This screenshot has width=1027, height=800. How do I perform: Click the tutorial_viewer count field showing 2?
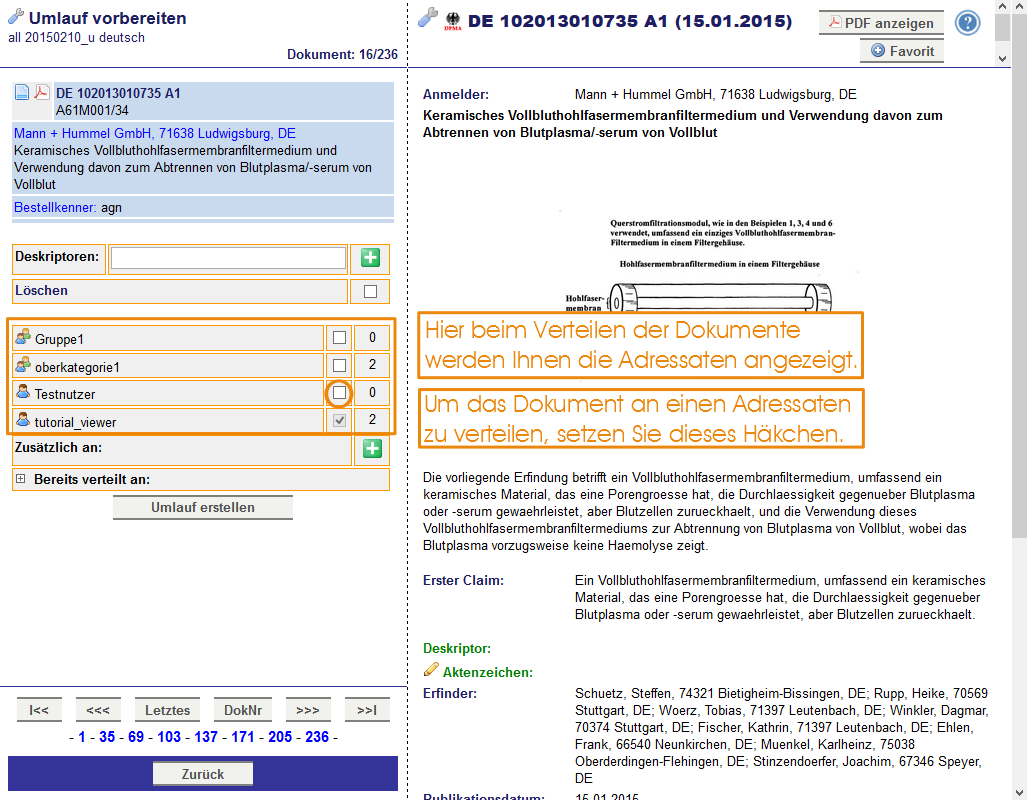click(x=372, y=420)
